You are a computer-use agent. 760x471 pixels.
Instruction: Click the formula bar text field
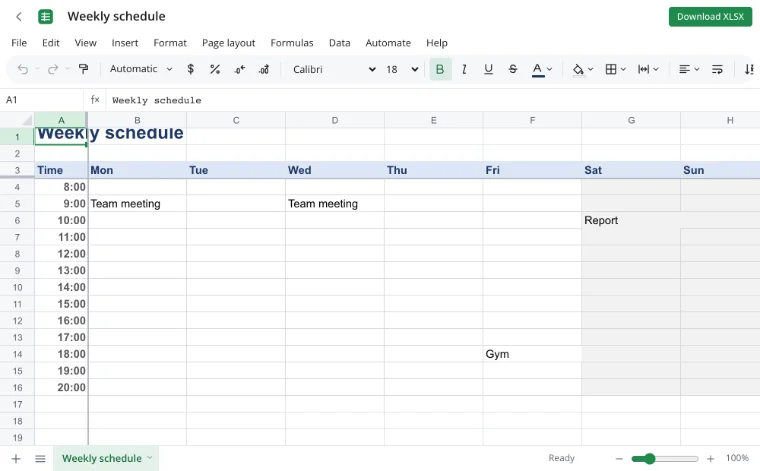(x=431, y=100)
